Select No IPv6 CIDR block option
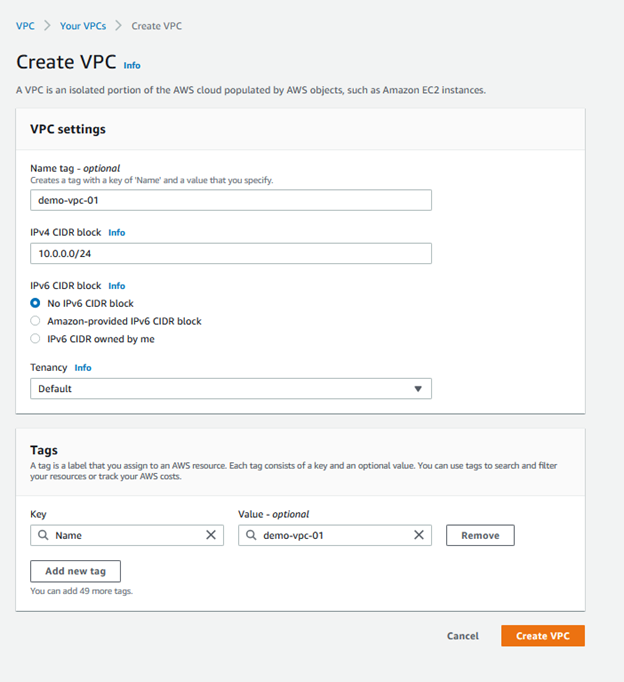This screenshot has width=624, height=682. pyautogui.click(x=35, y=303)
